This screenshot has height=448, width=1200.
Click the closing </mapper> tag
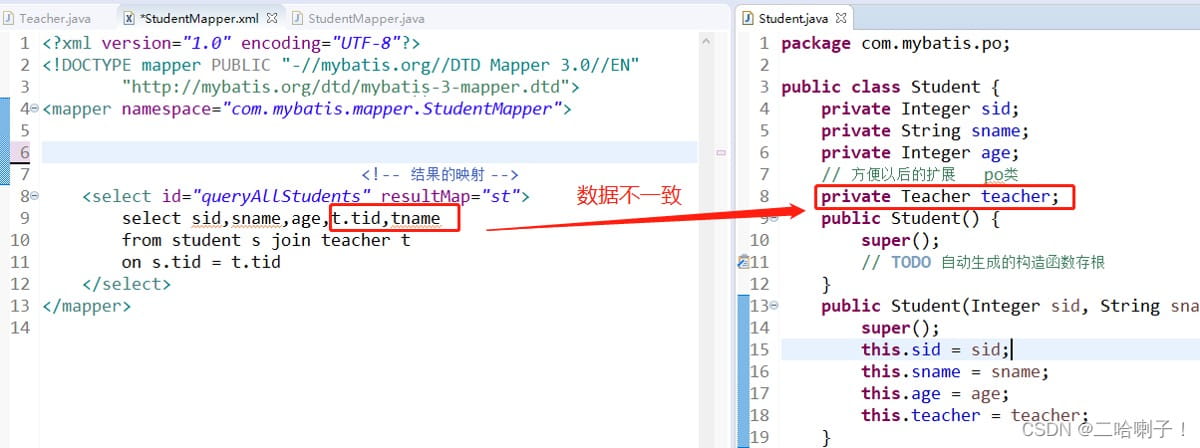(87, 307)
